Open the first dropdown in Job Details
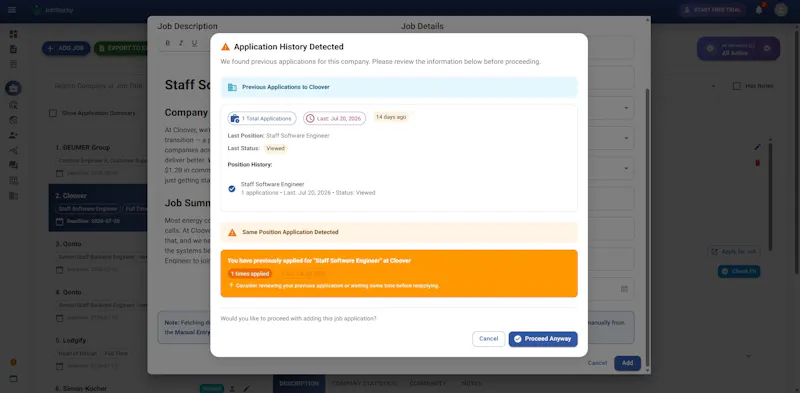 pos(626,108)
